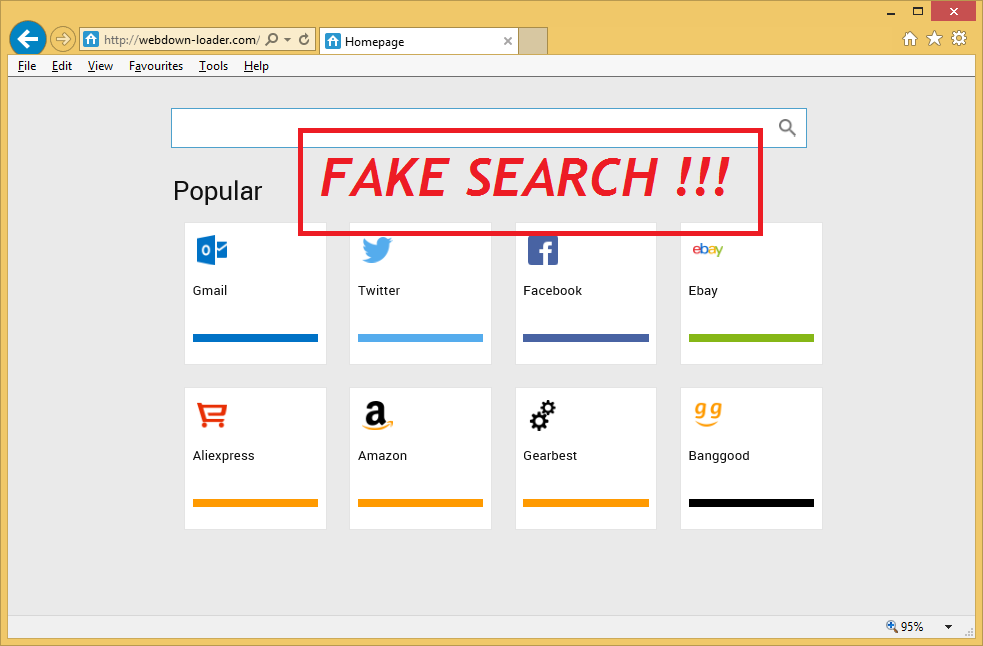
Task: Click the address bar search magnifier
Action: [x=272, y=40]
